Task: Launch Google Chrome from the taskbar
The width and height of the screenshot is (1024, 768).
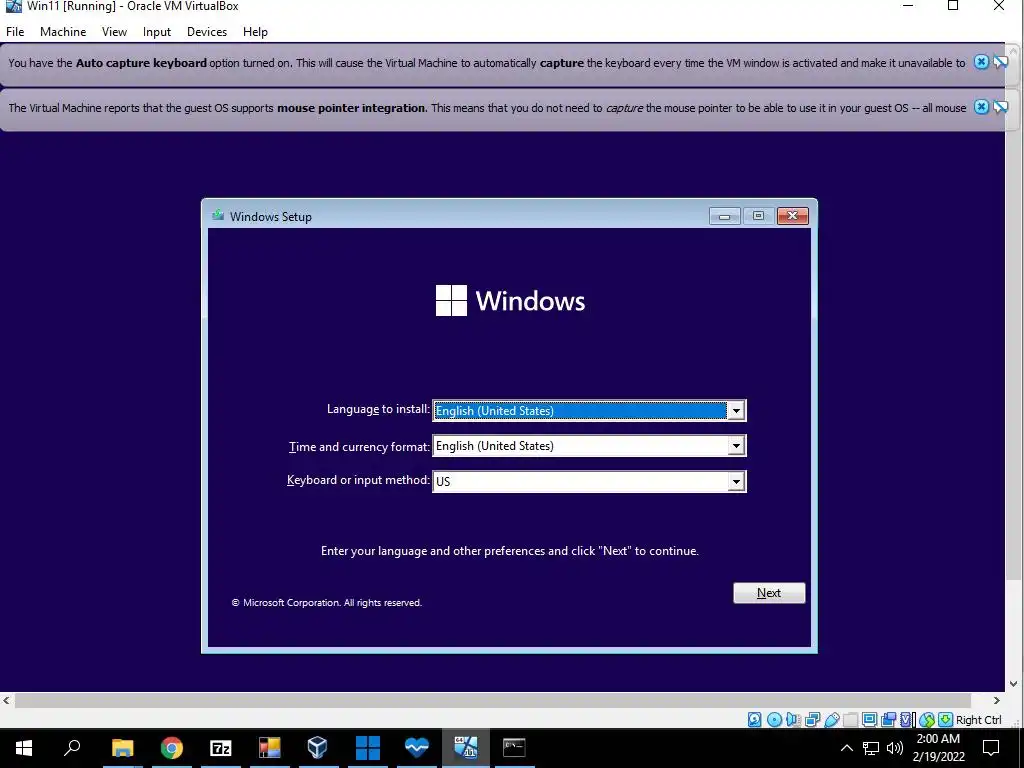Action: (172, 748)
